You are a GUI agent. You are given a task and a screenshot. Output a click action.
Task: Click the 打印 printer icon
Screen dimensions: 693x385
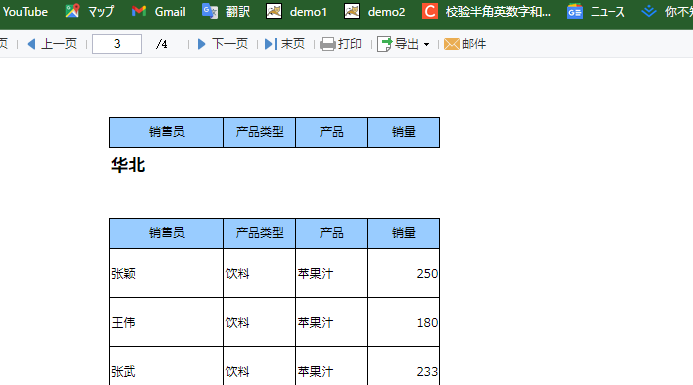click(327, 44)
